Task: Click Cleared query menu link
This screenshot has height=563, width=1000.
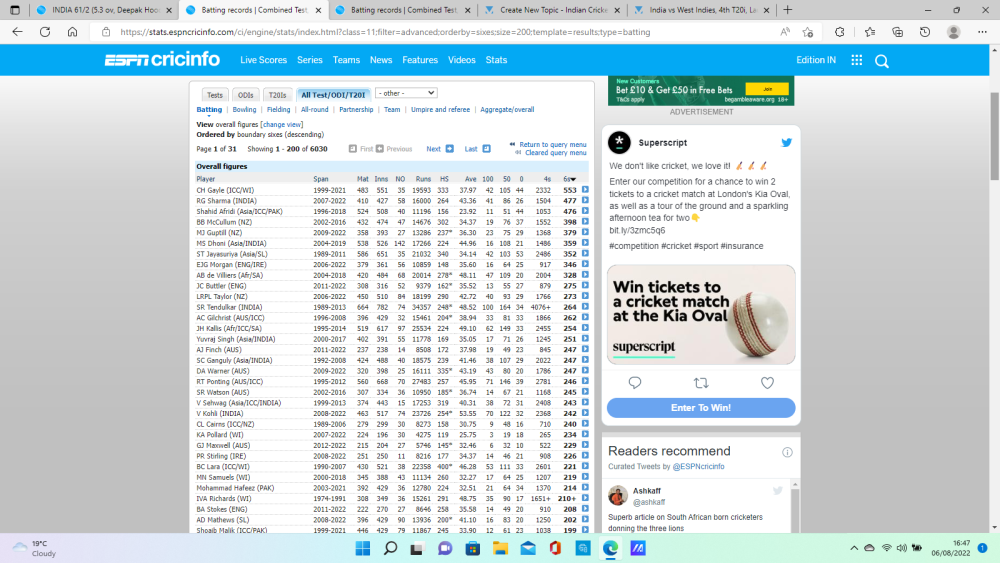Action: point(555,153)
